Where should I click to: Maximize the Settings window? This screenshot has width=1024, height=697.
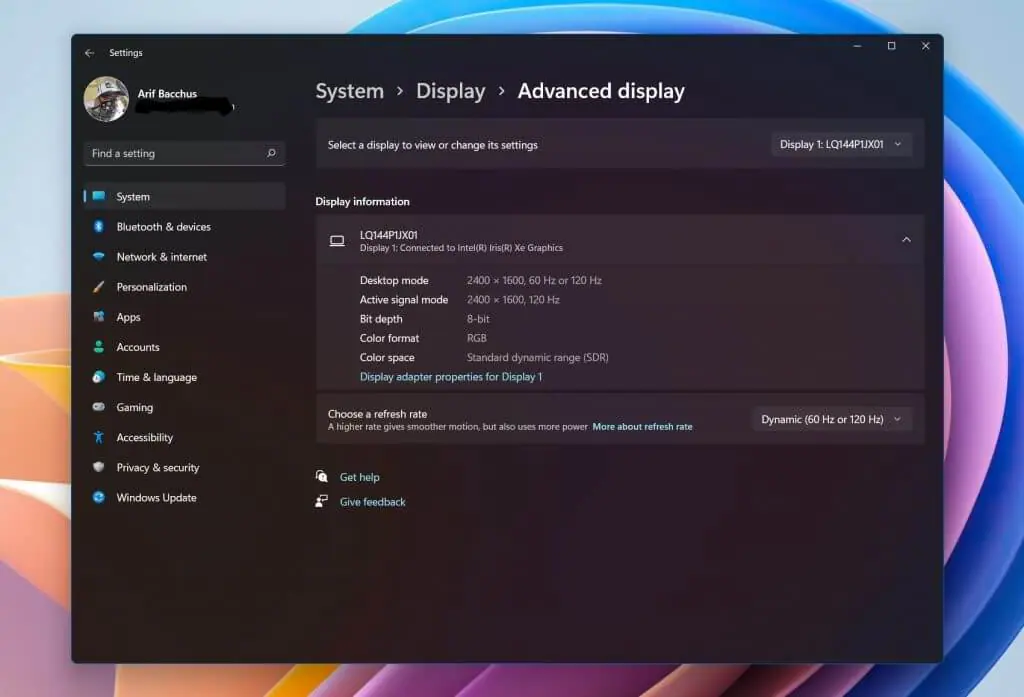(891, 46)
